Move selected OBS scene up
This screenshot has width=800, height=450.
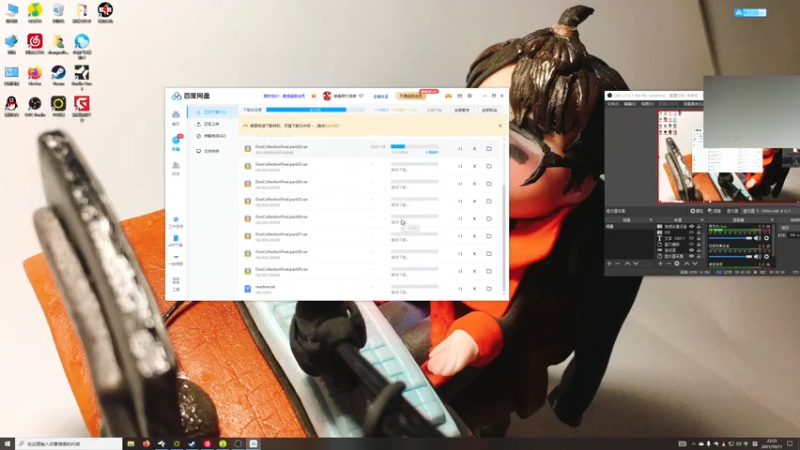pyautogui.click(x=627, y=264)
